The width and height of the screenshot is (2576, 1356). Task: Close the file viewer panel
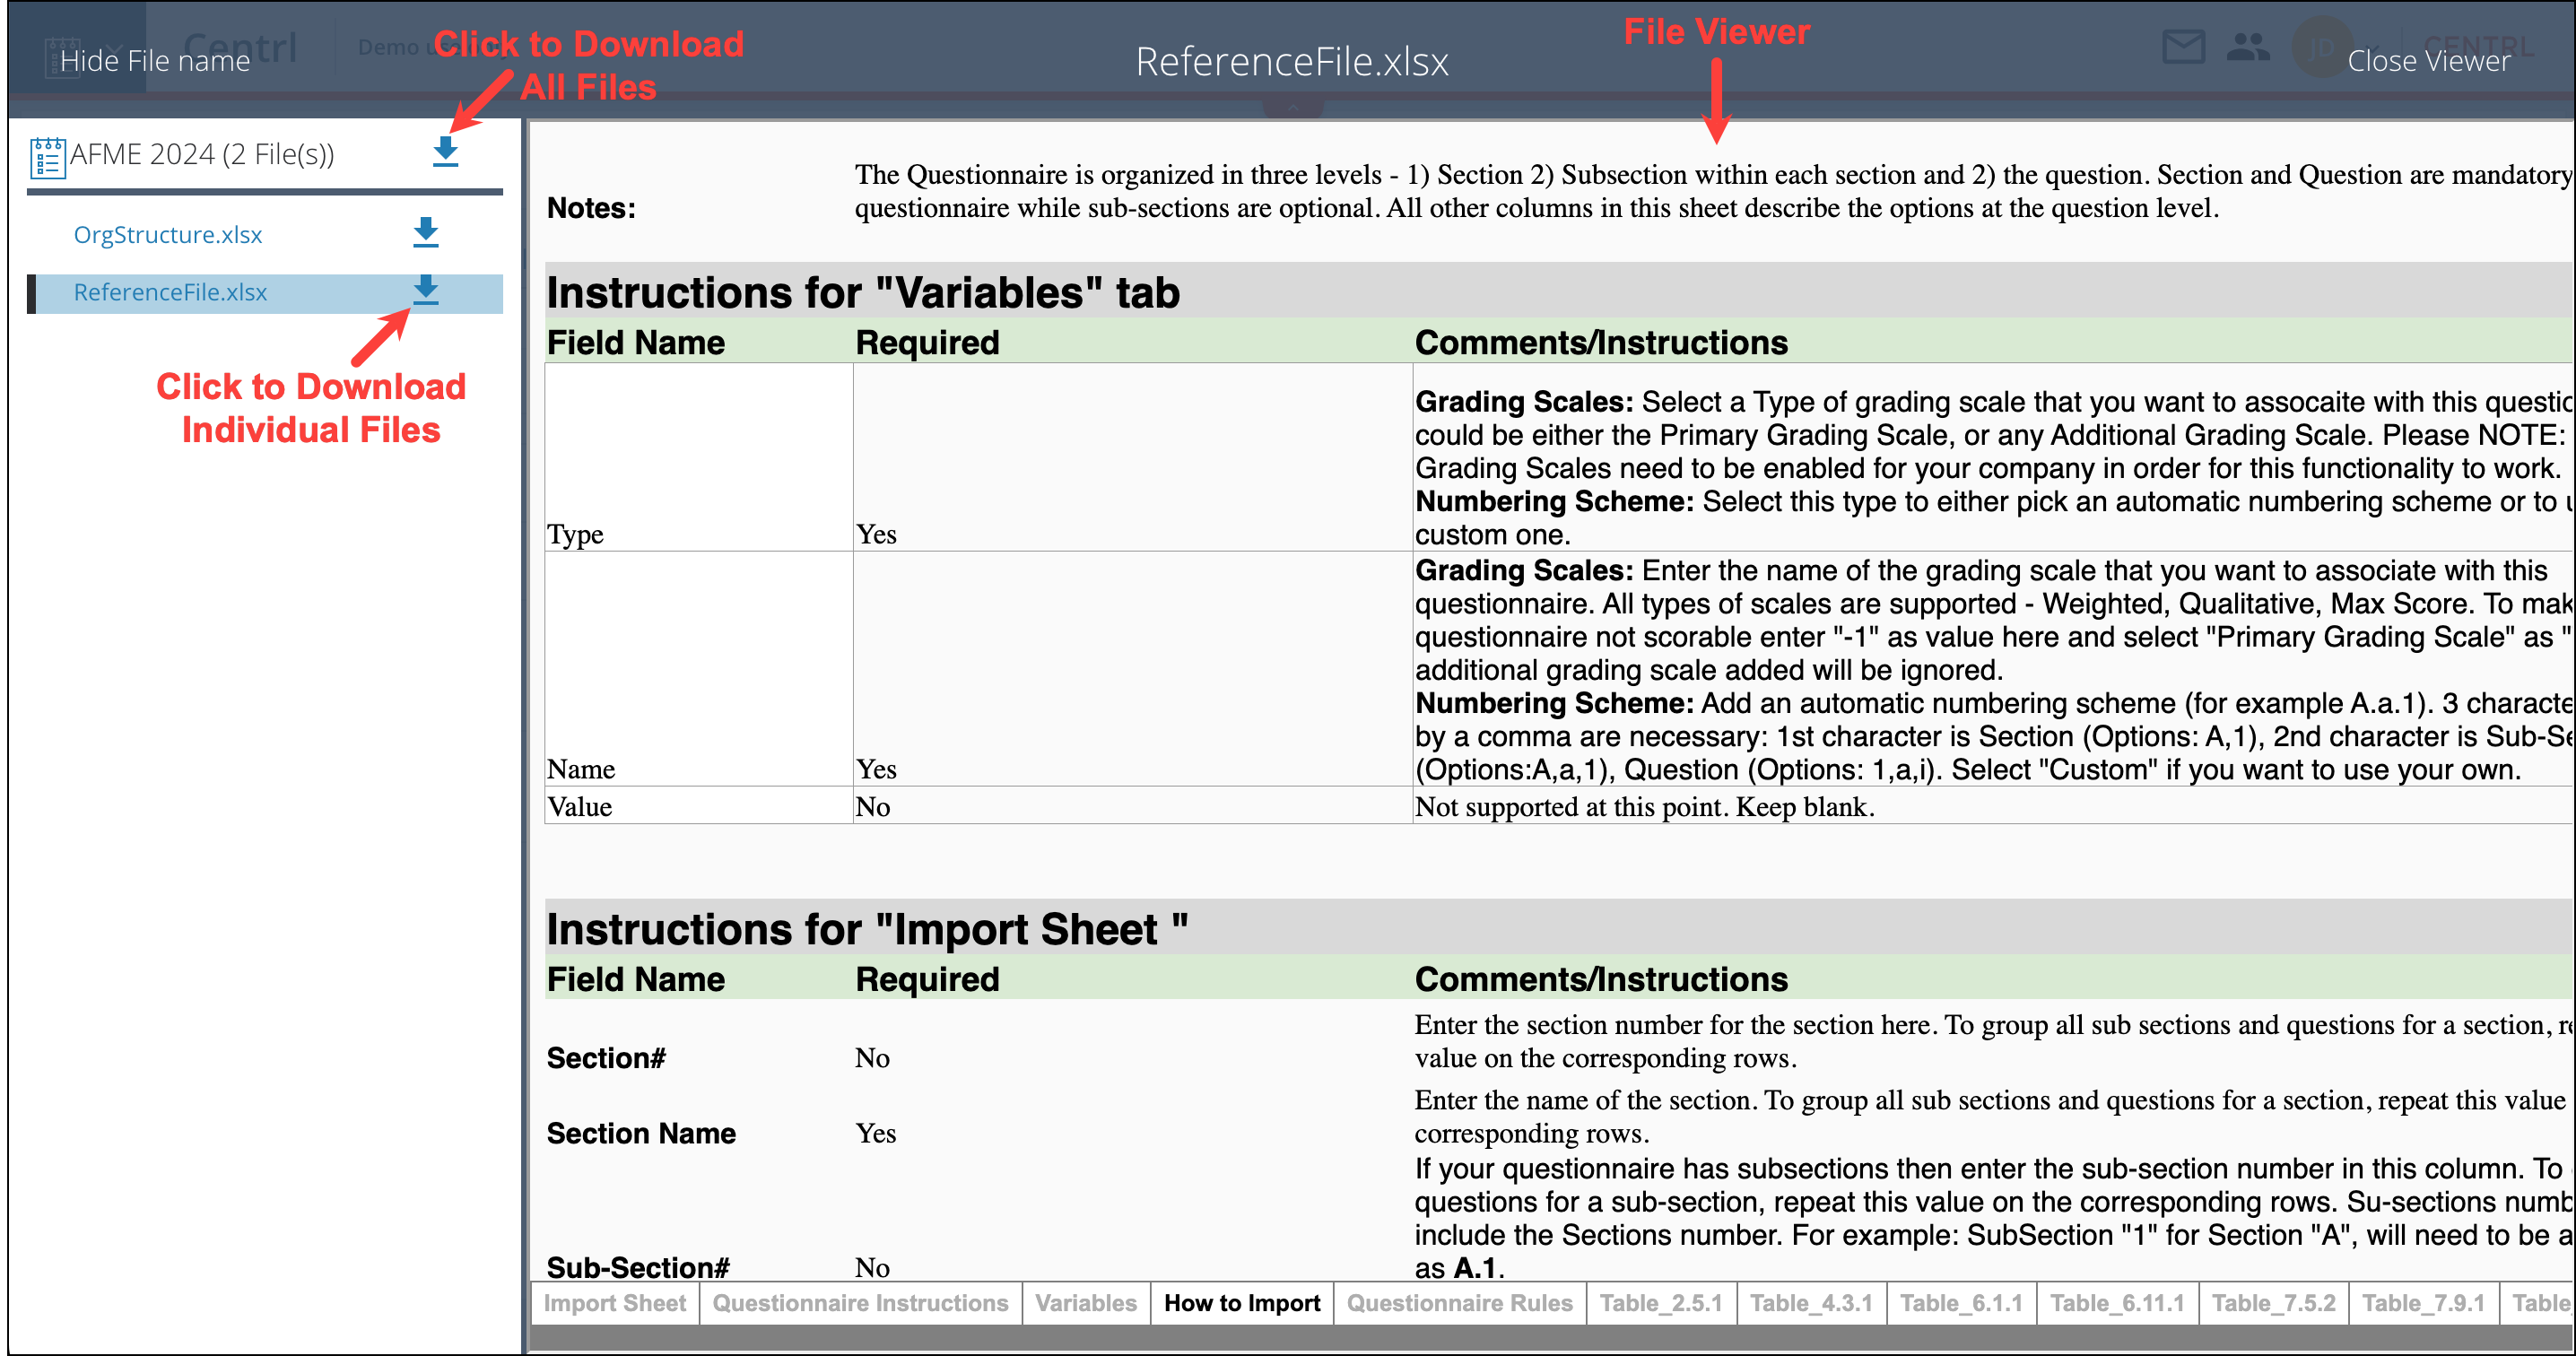(2426, 59)
